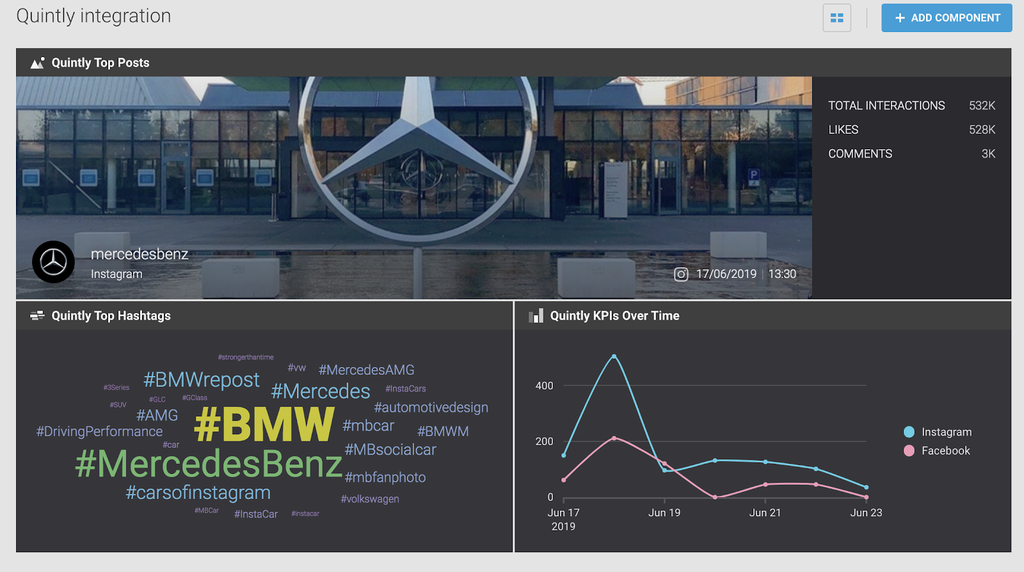
Task: Click the Mercedes-Benz profile avatar
Action: pos(53,263)
